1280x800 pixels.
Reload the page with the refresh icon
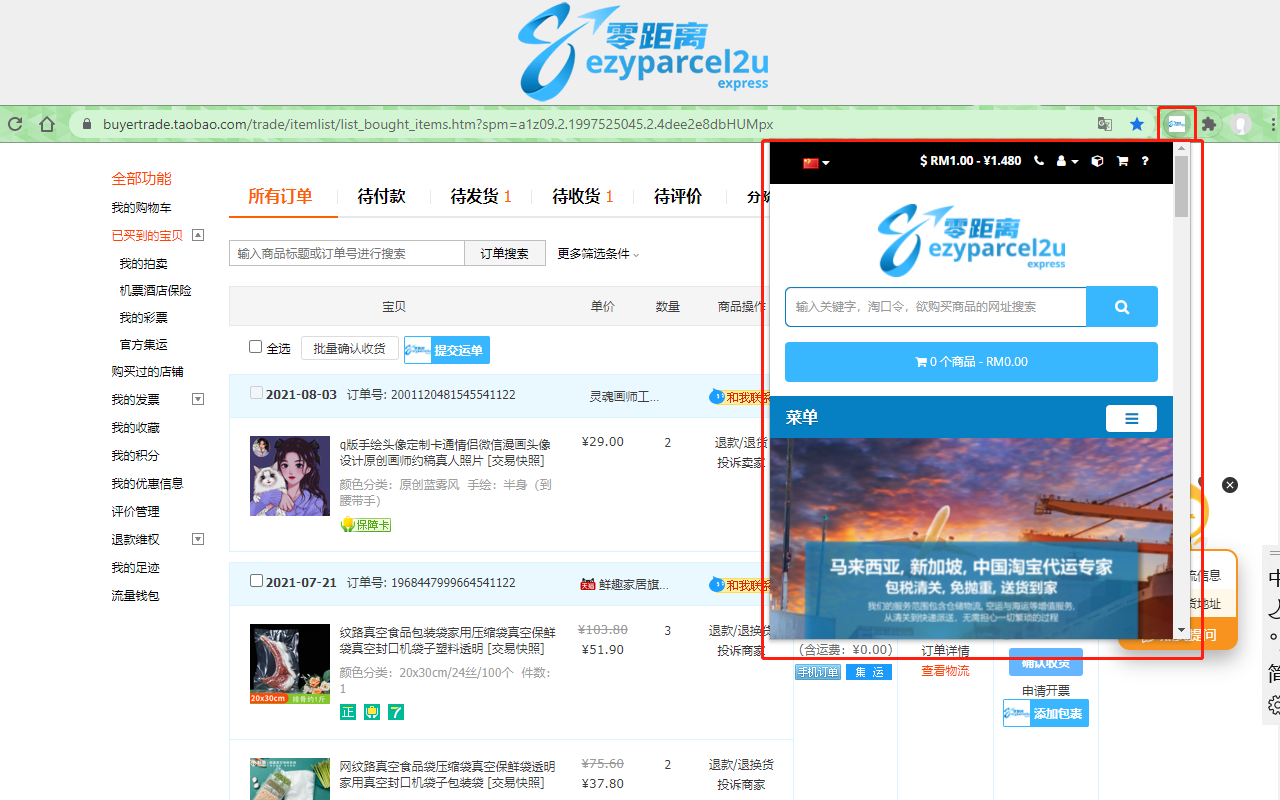(x=15, y=125)
